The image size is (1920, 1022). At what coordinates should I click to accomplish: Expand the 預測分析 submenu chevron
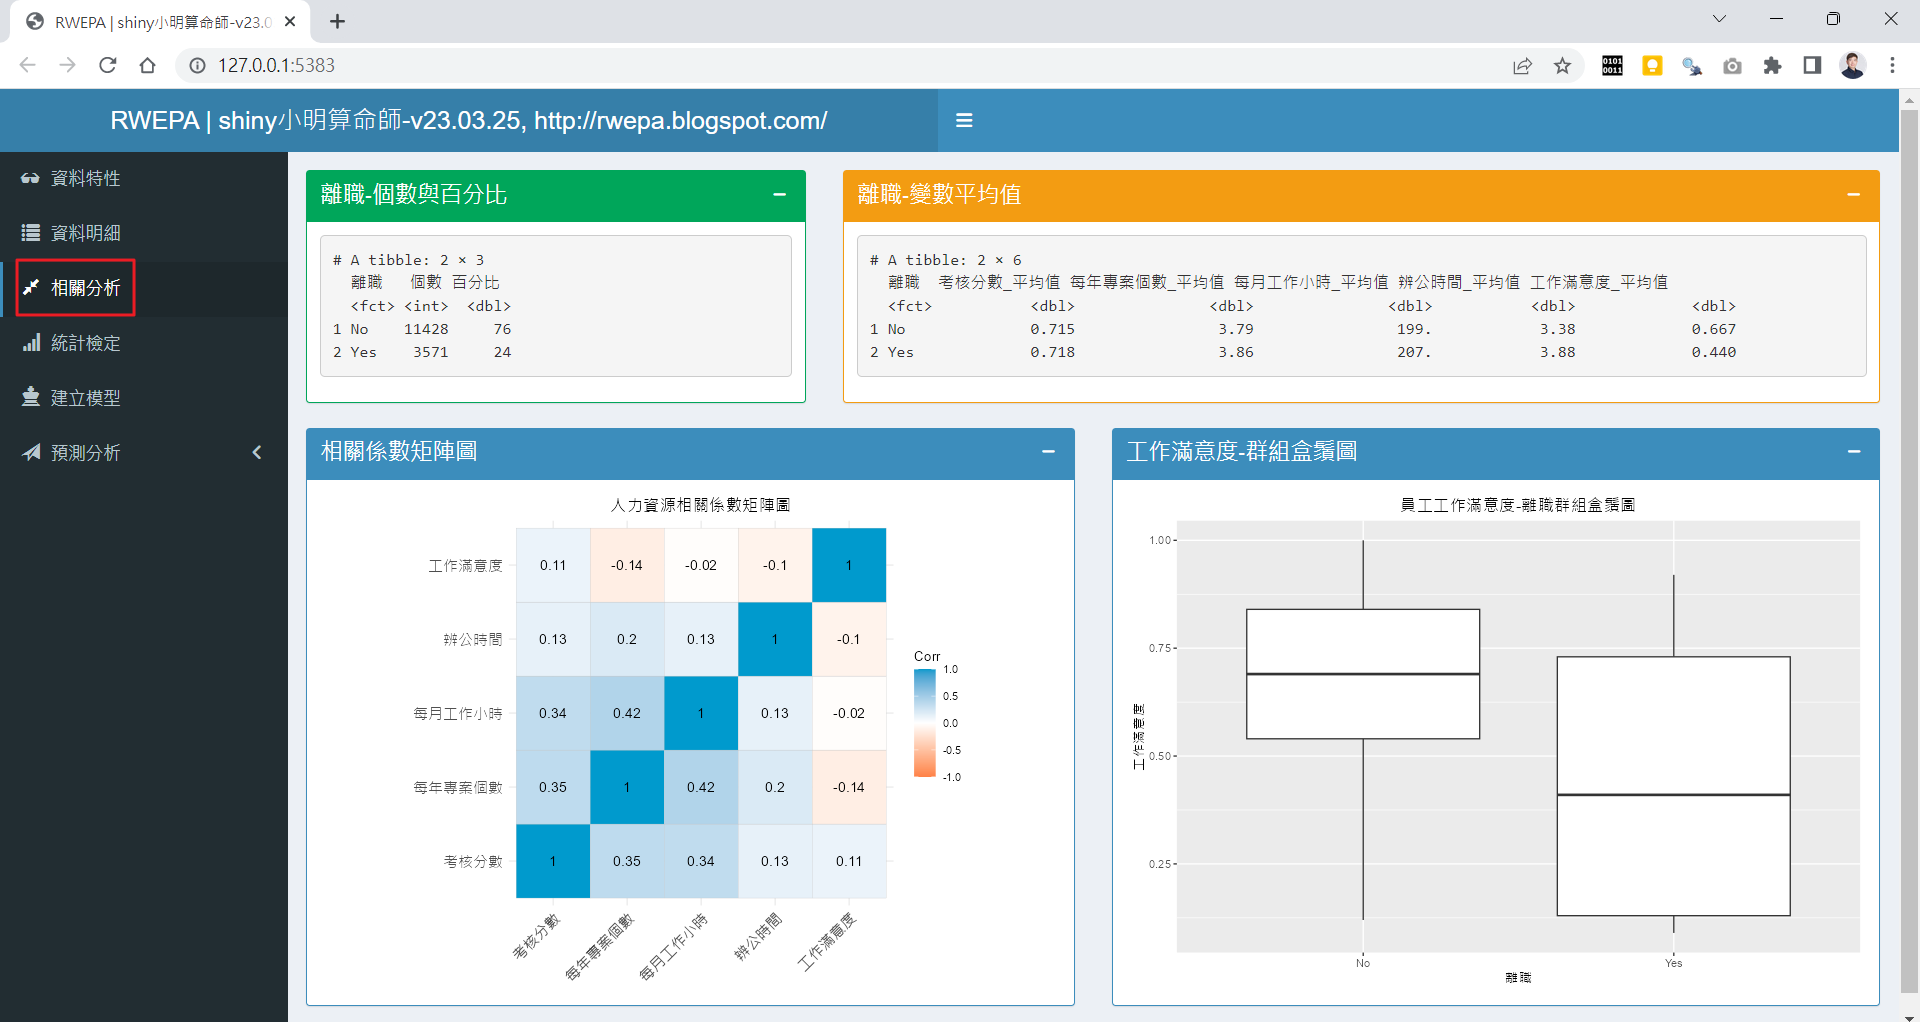point(257,452)
